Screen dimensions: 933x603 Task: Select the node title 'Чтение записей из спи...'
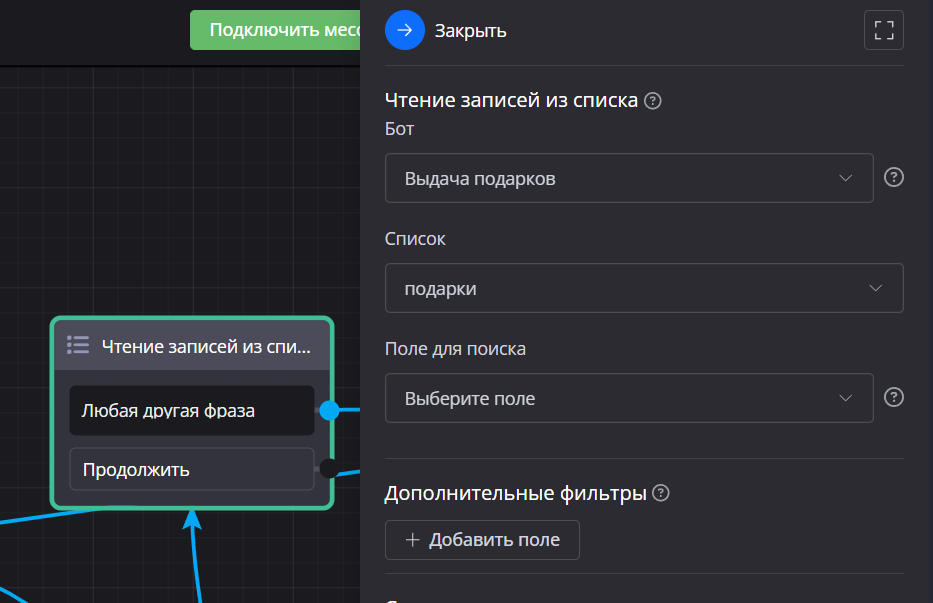tap(206, 346)
